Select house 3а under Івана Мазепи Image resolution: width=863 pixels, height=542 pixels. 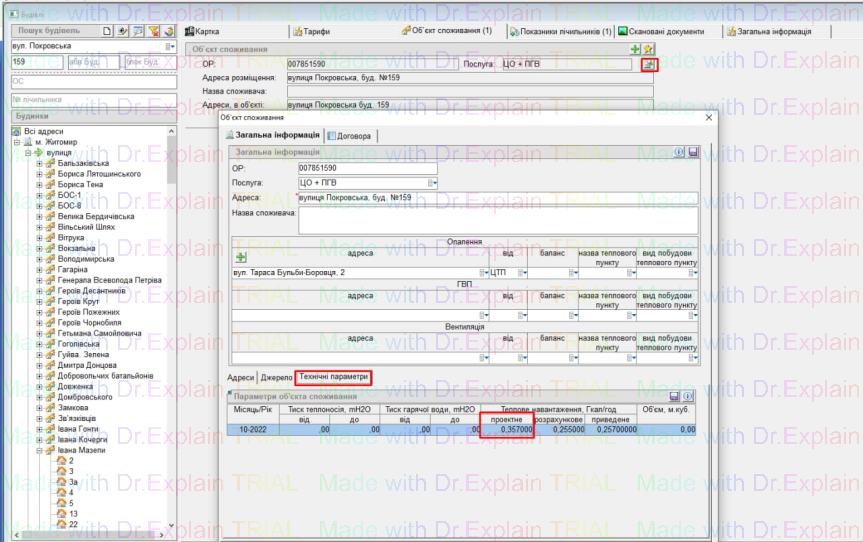pos(72,482)
